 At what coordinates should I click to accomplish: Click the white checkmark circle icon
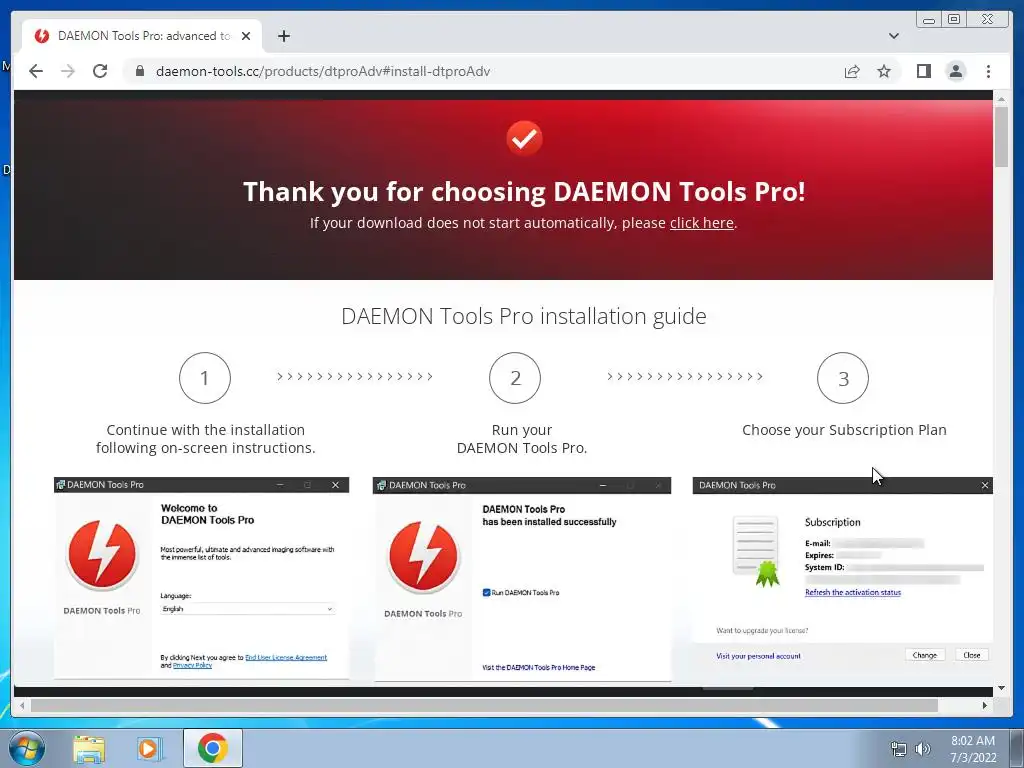click(x=524, y=138)
